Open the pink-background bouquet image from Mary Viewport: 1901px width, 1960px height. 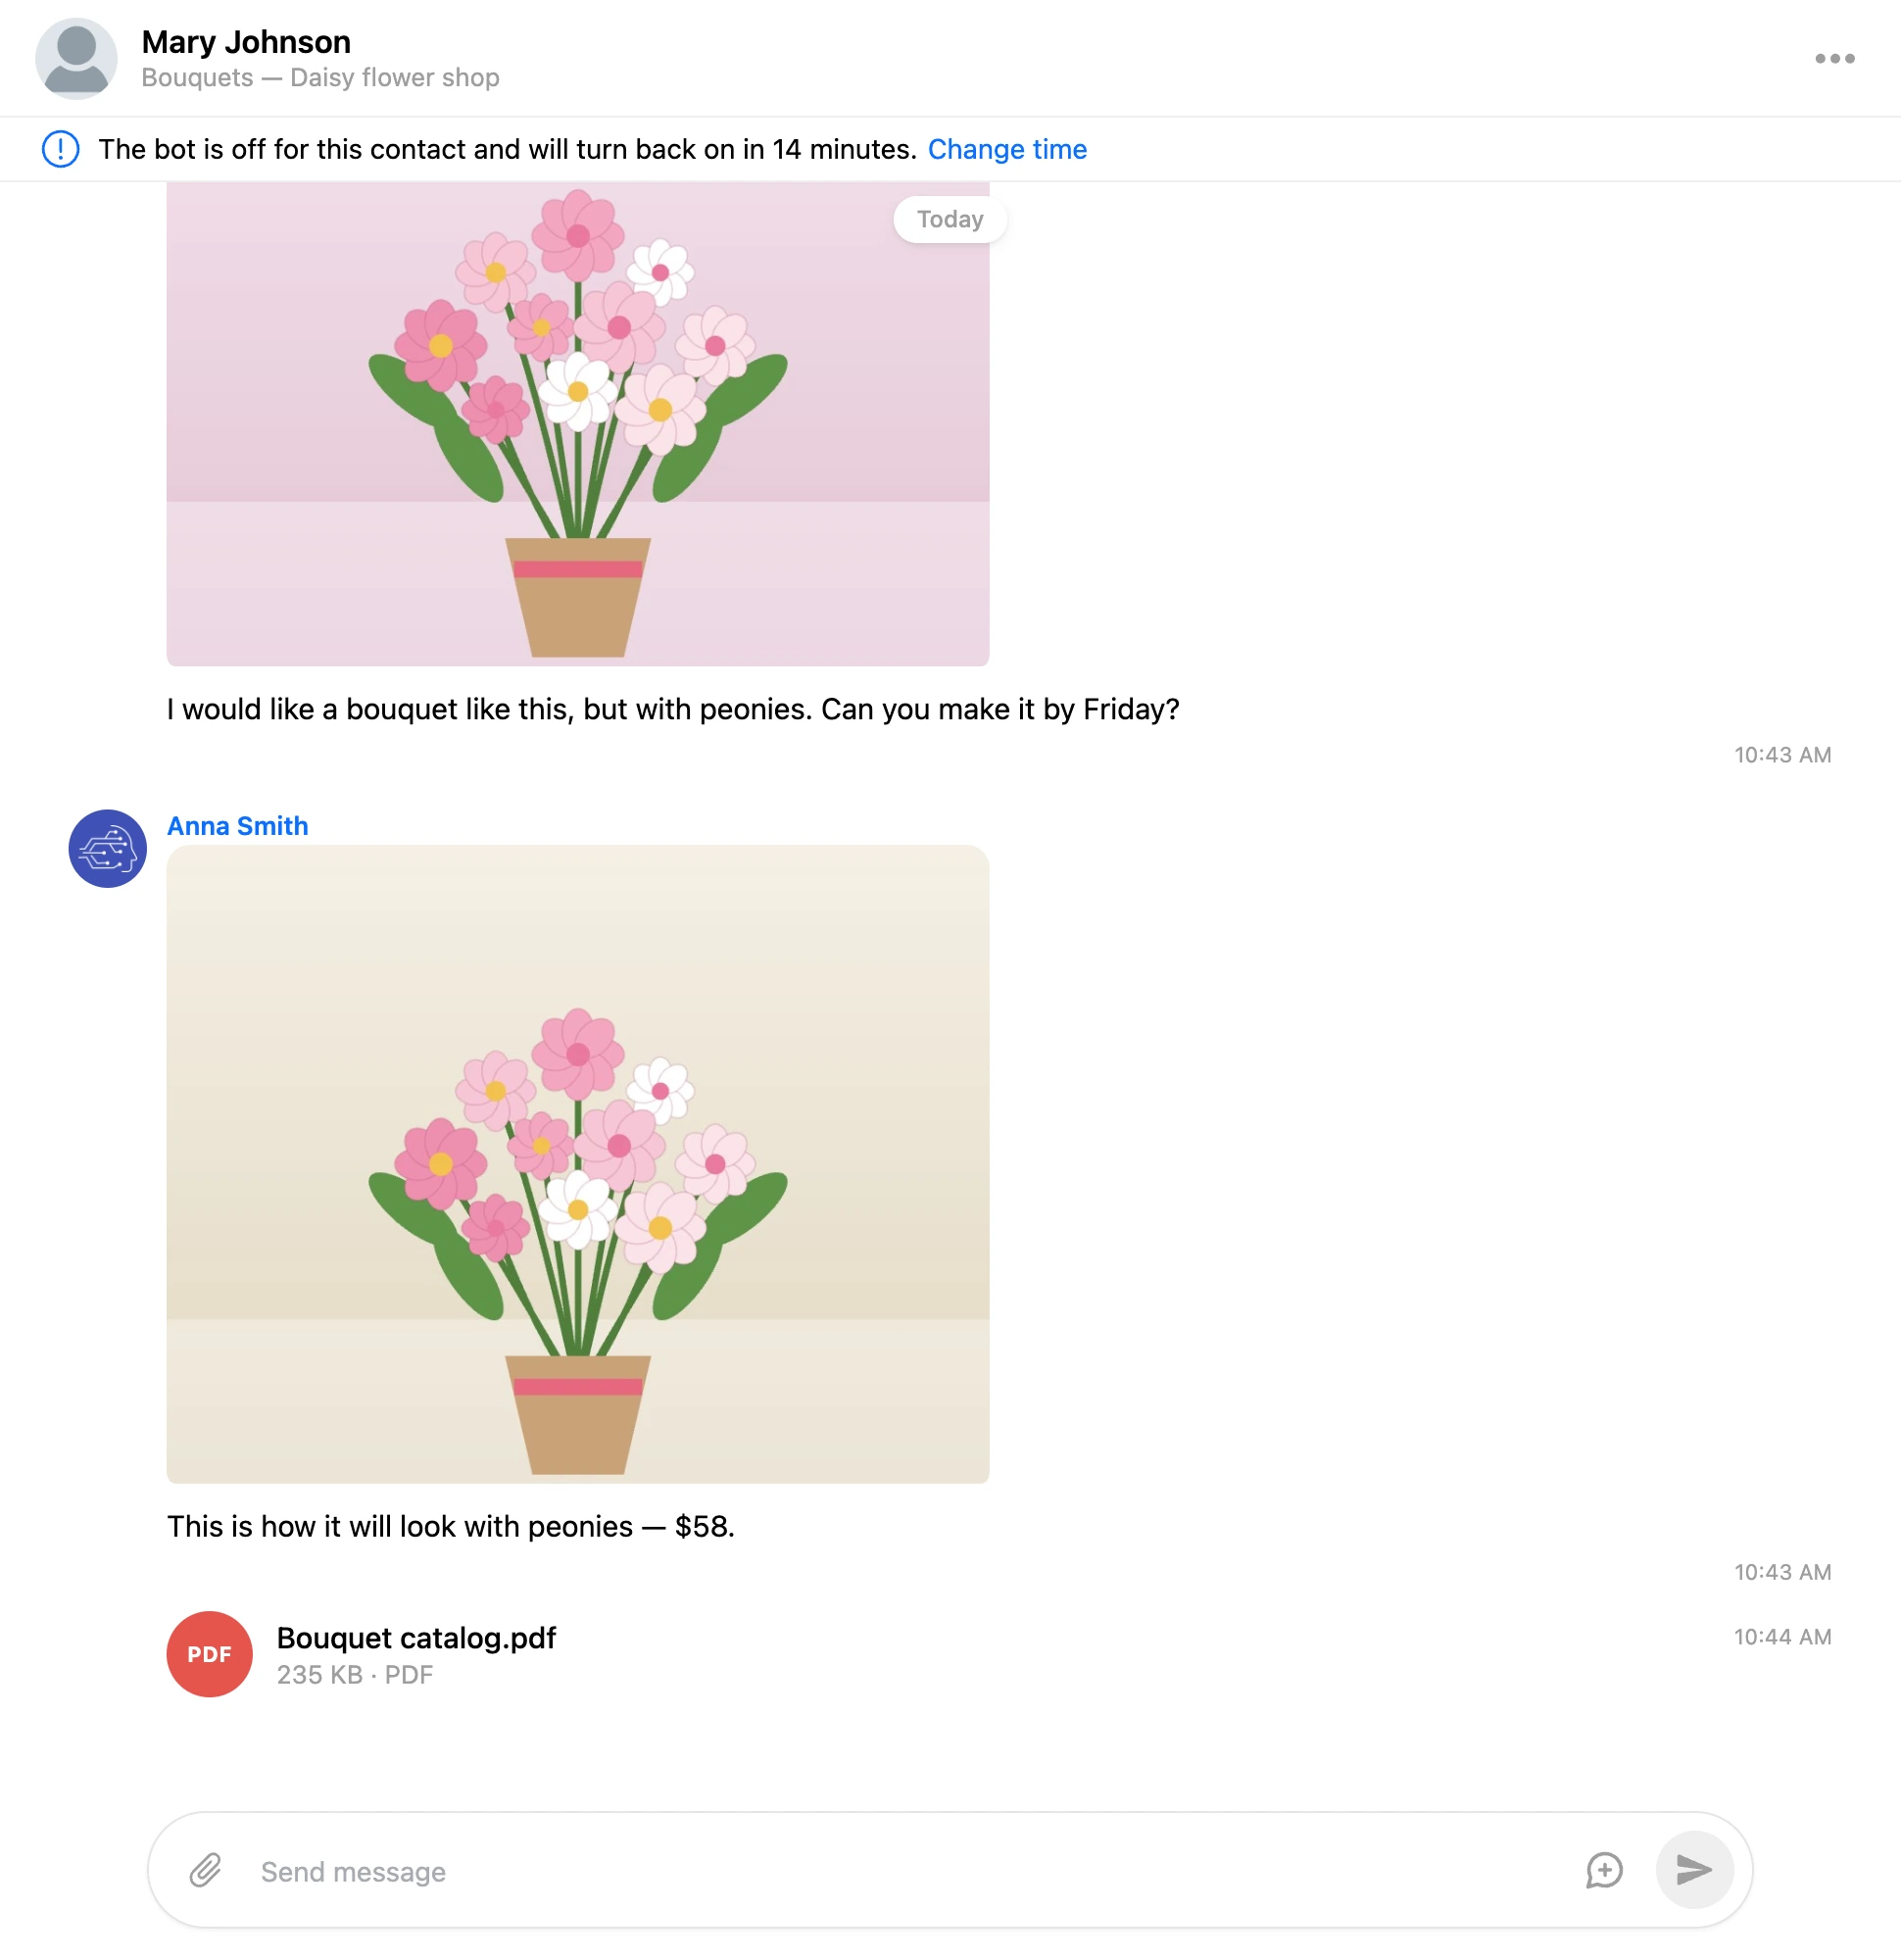click(578, 424)
